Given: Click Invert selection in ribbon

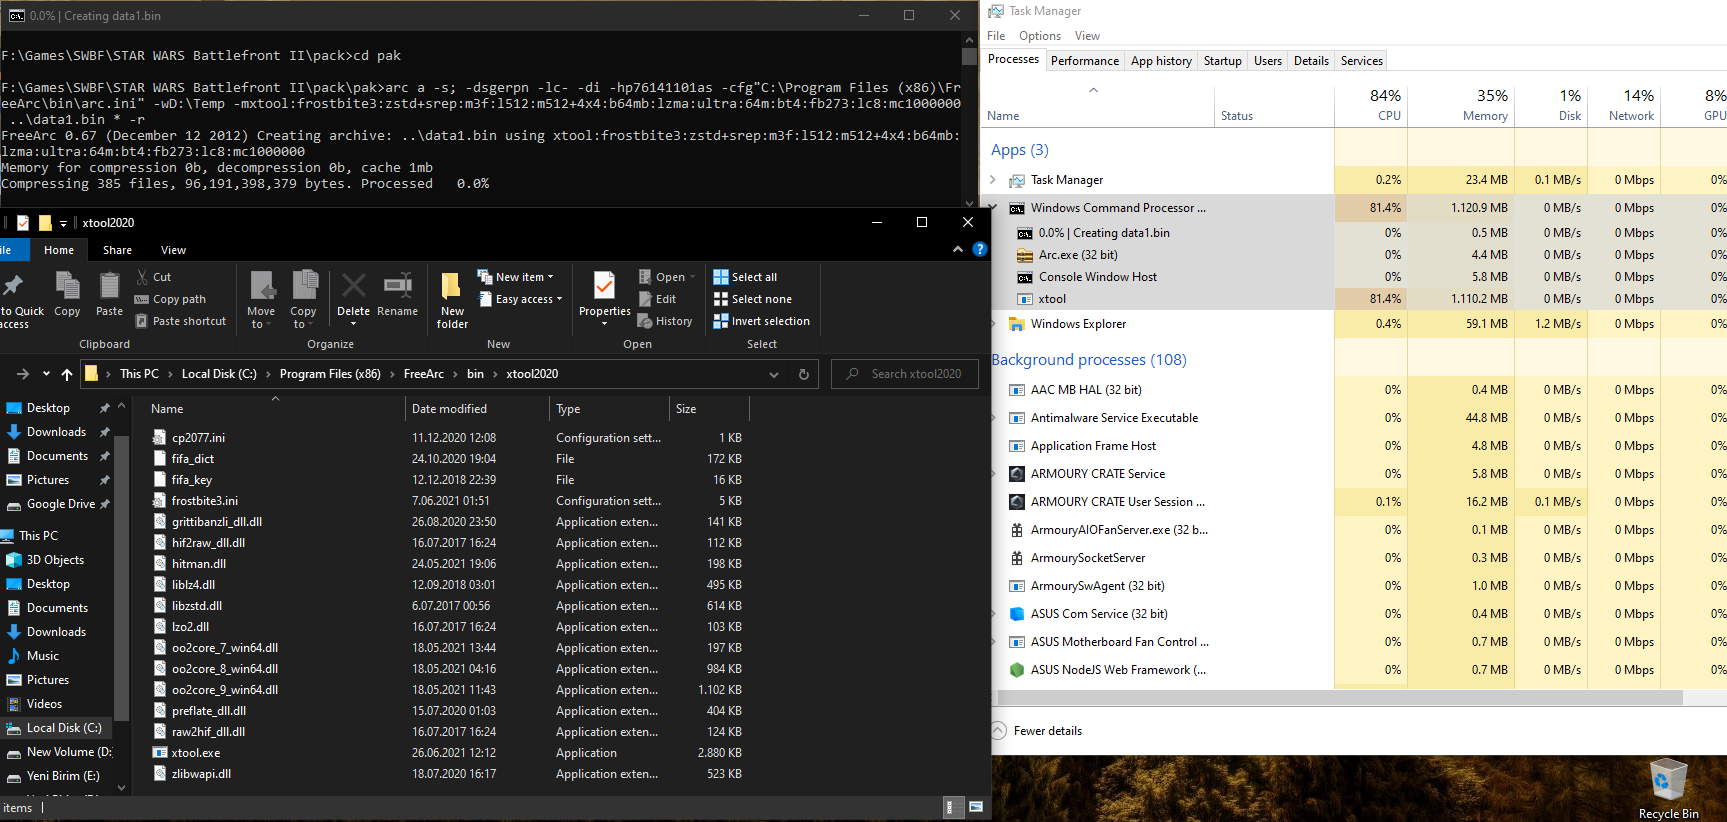Looking at the screenshot, I should [761, 321].
